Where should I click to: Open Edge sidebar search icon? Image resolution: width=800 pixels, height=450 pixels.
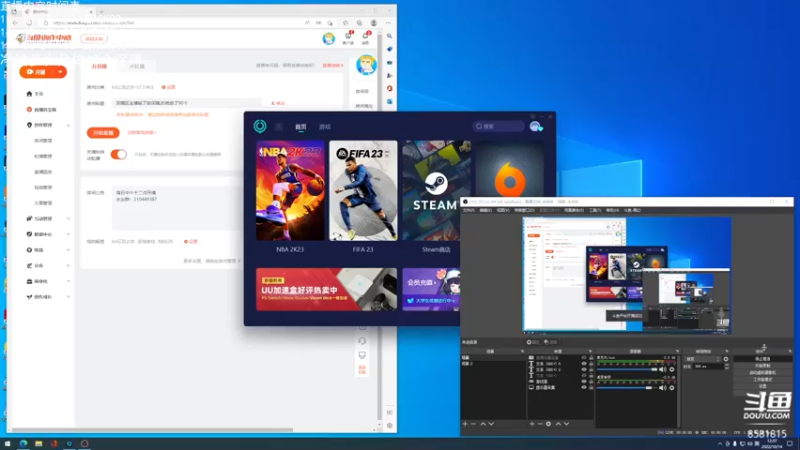click(x=389, y=36)
